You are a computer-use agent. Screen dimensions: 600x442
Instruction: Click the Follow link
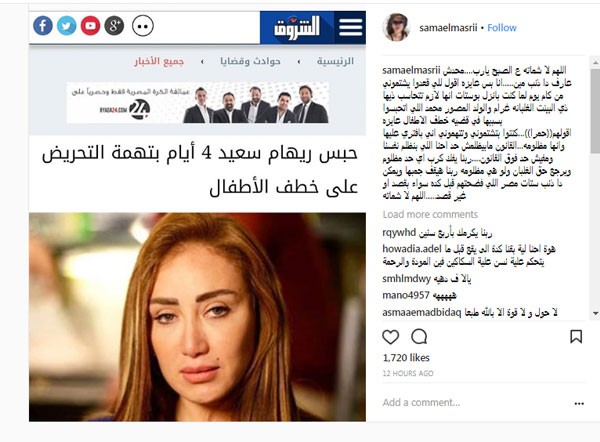point(502,28)
